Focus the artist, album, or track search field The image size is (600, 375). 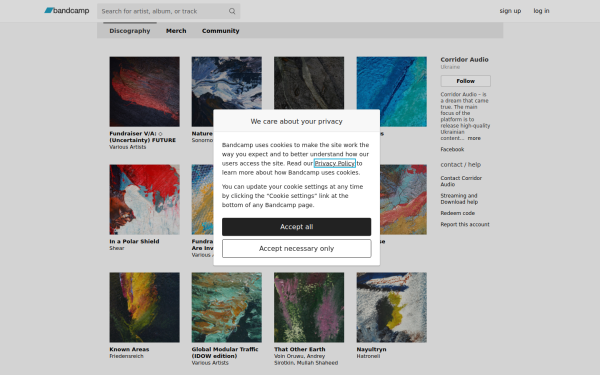coord(168,11)
